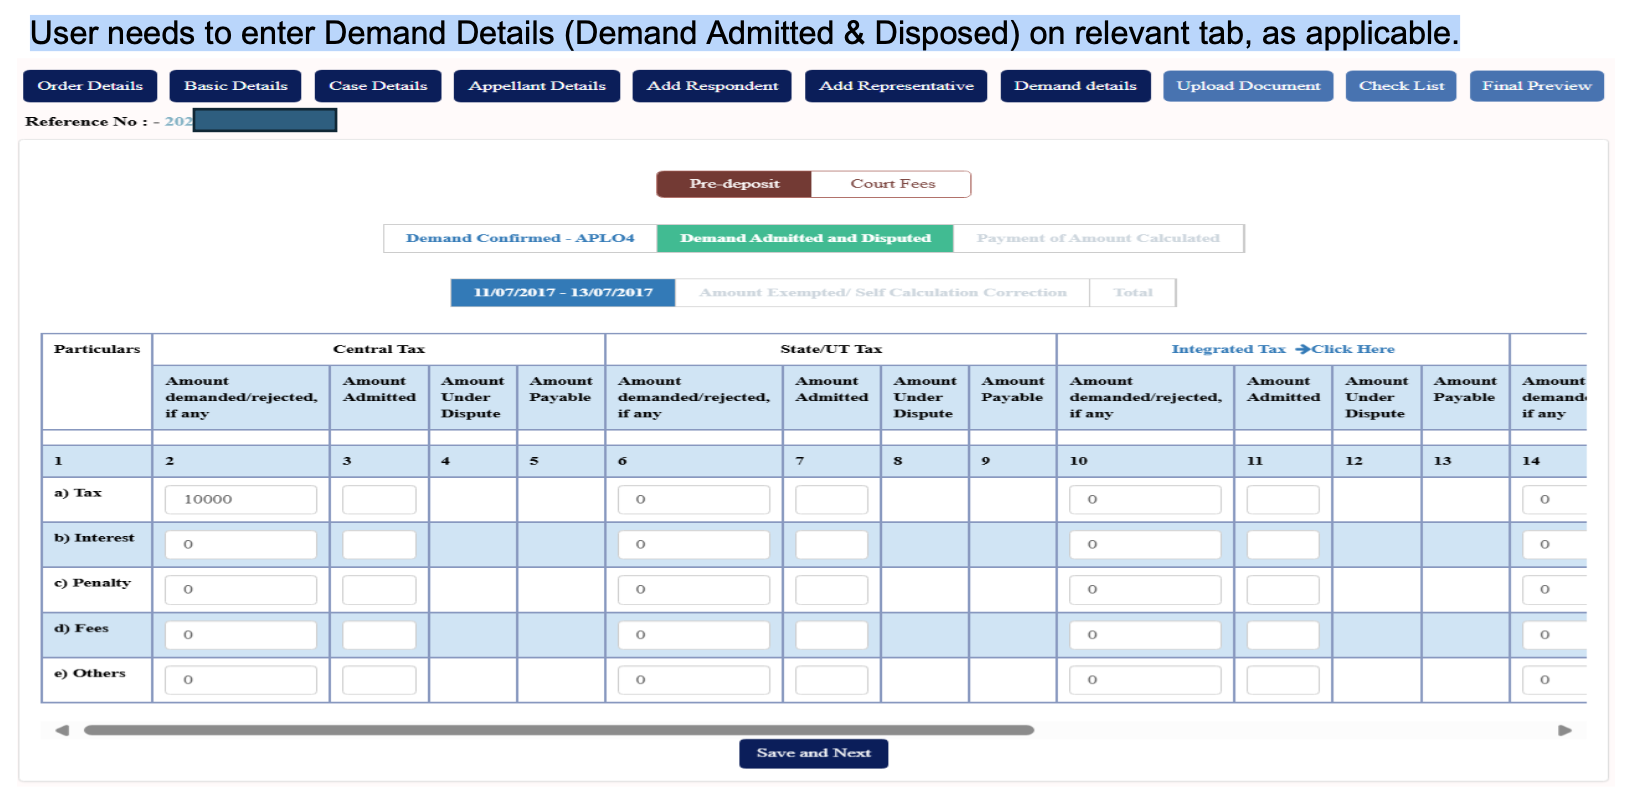Click Integrated Tax demanded field for Fees row
The width and height of the screenshot is (1642, 802).
tap(1145, 634)
